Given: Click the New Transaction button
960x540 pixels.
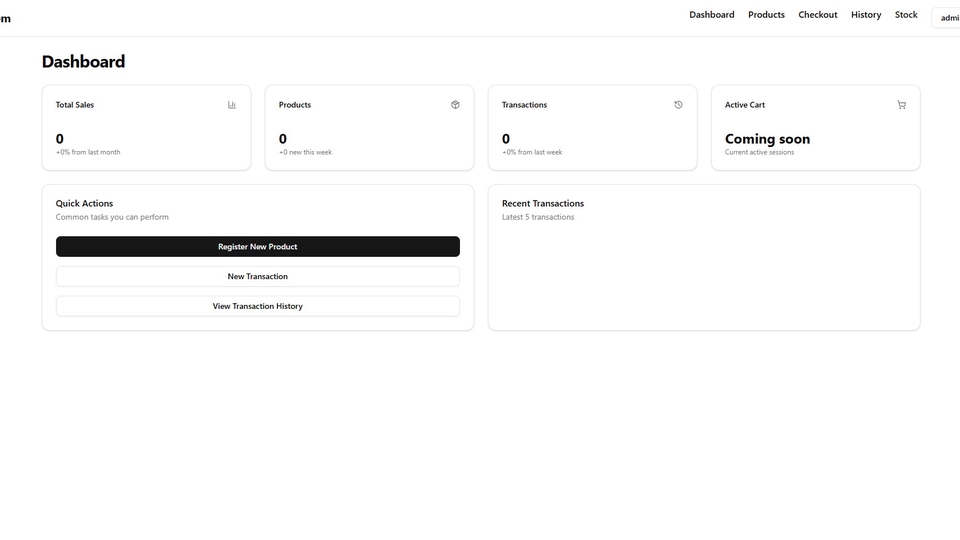Looking at the screenshot, I should pyautogui.click(x=257, y=277).
